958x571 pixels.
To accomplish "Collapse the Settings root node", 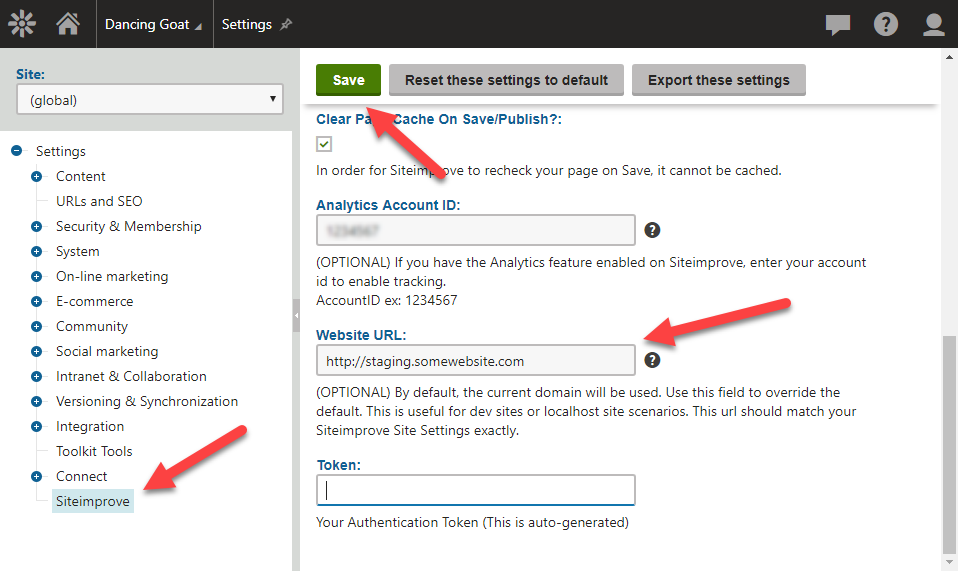I will pos(16,150).
